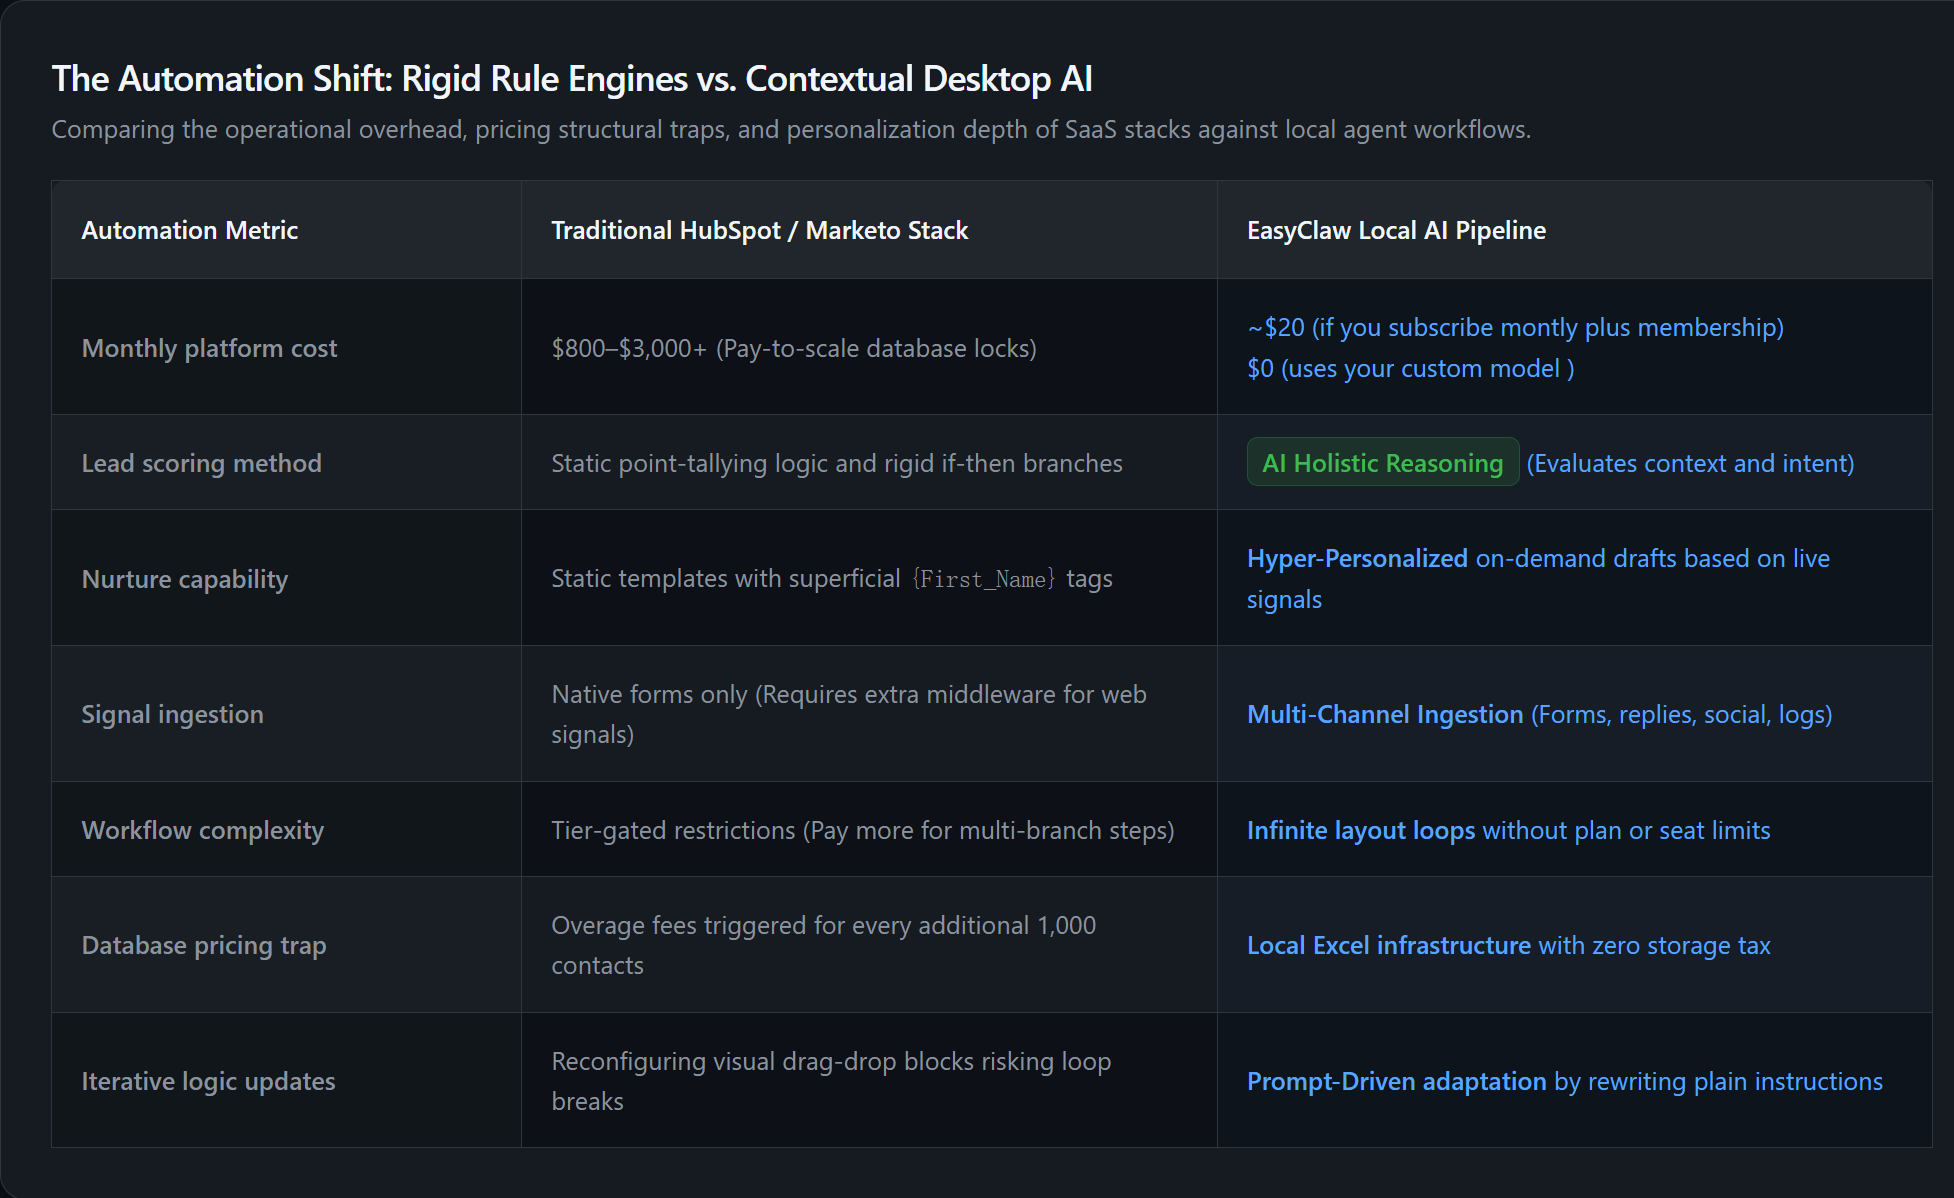Click the bold 'Local Excel infrastructure' text

click(x=1389, y=945)
